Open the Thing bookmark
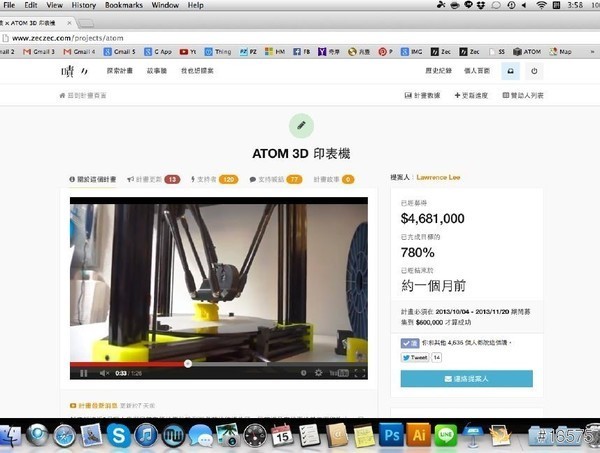Image resolution: width=600 pixels, height=453 pixels. pyautogui.click(x=218, y=52)
